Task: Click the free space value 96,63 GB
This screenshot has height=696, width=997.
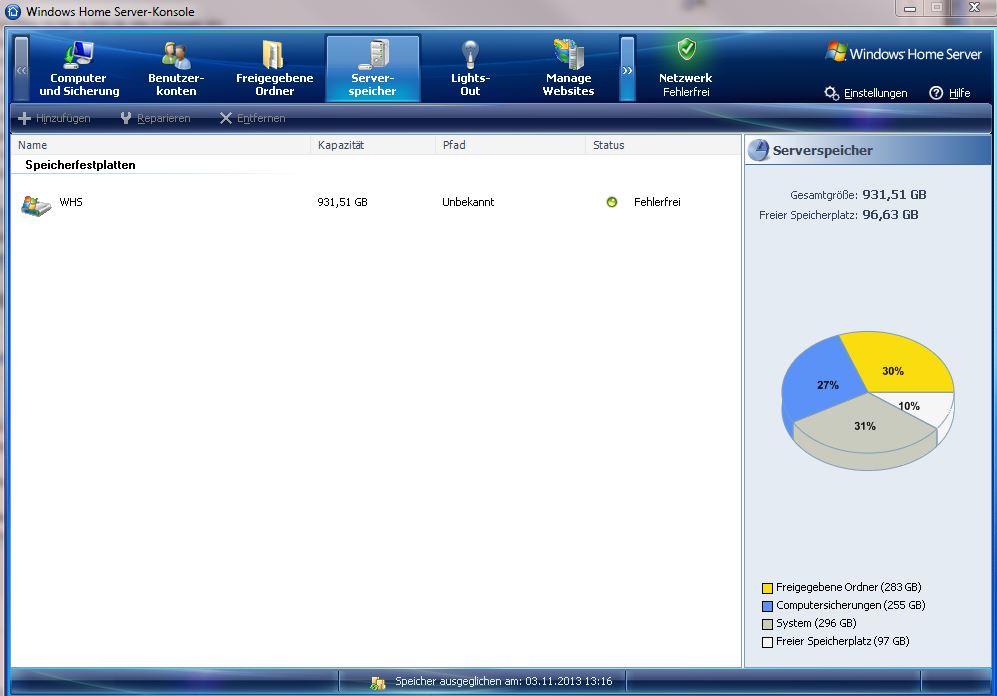Action: click(890, 215)
